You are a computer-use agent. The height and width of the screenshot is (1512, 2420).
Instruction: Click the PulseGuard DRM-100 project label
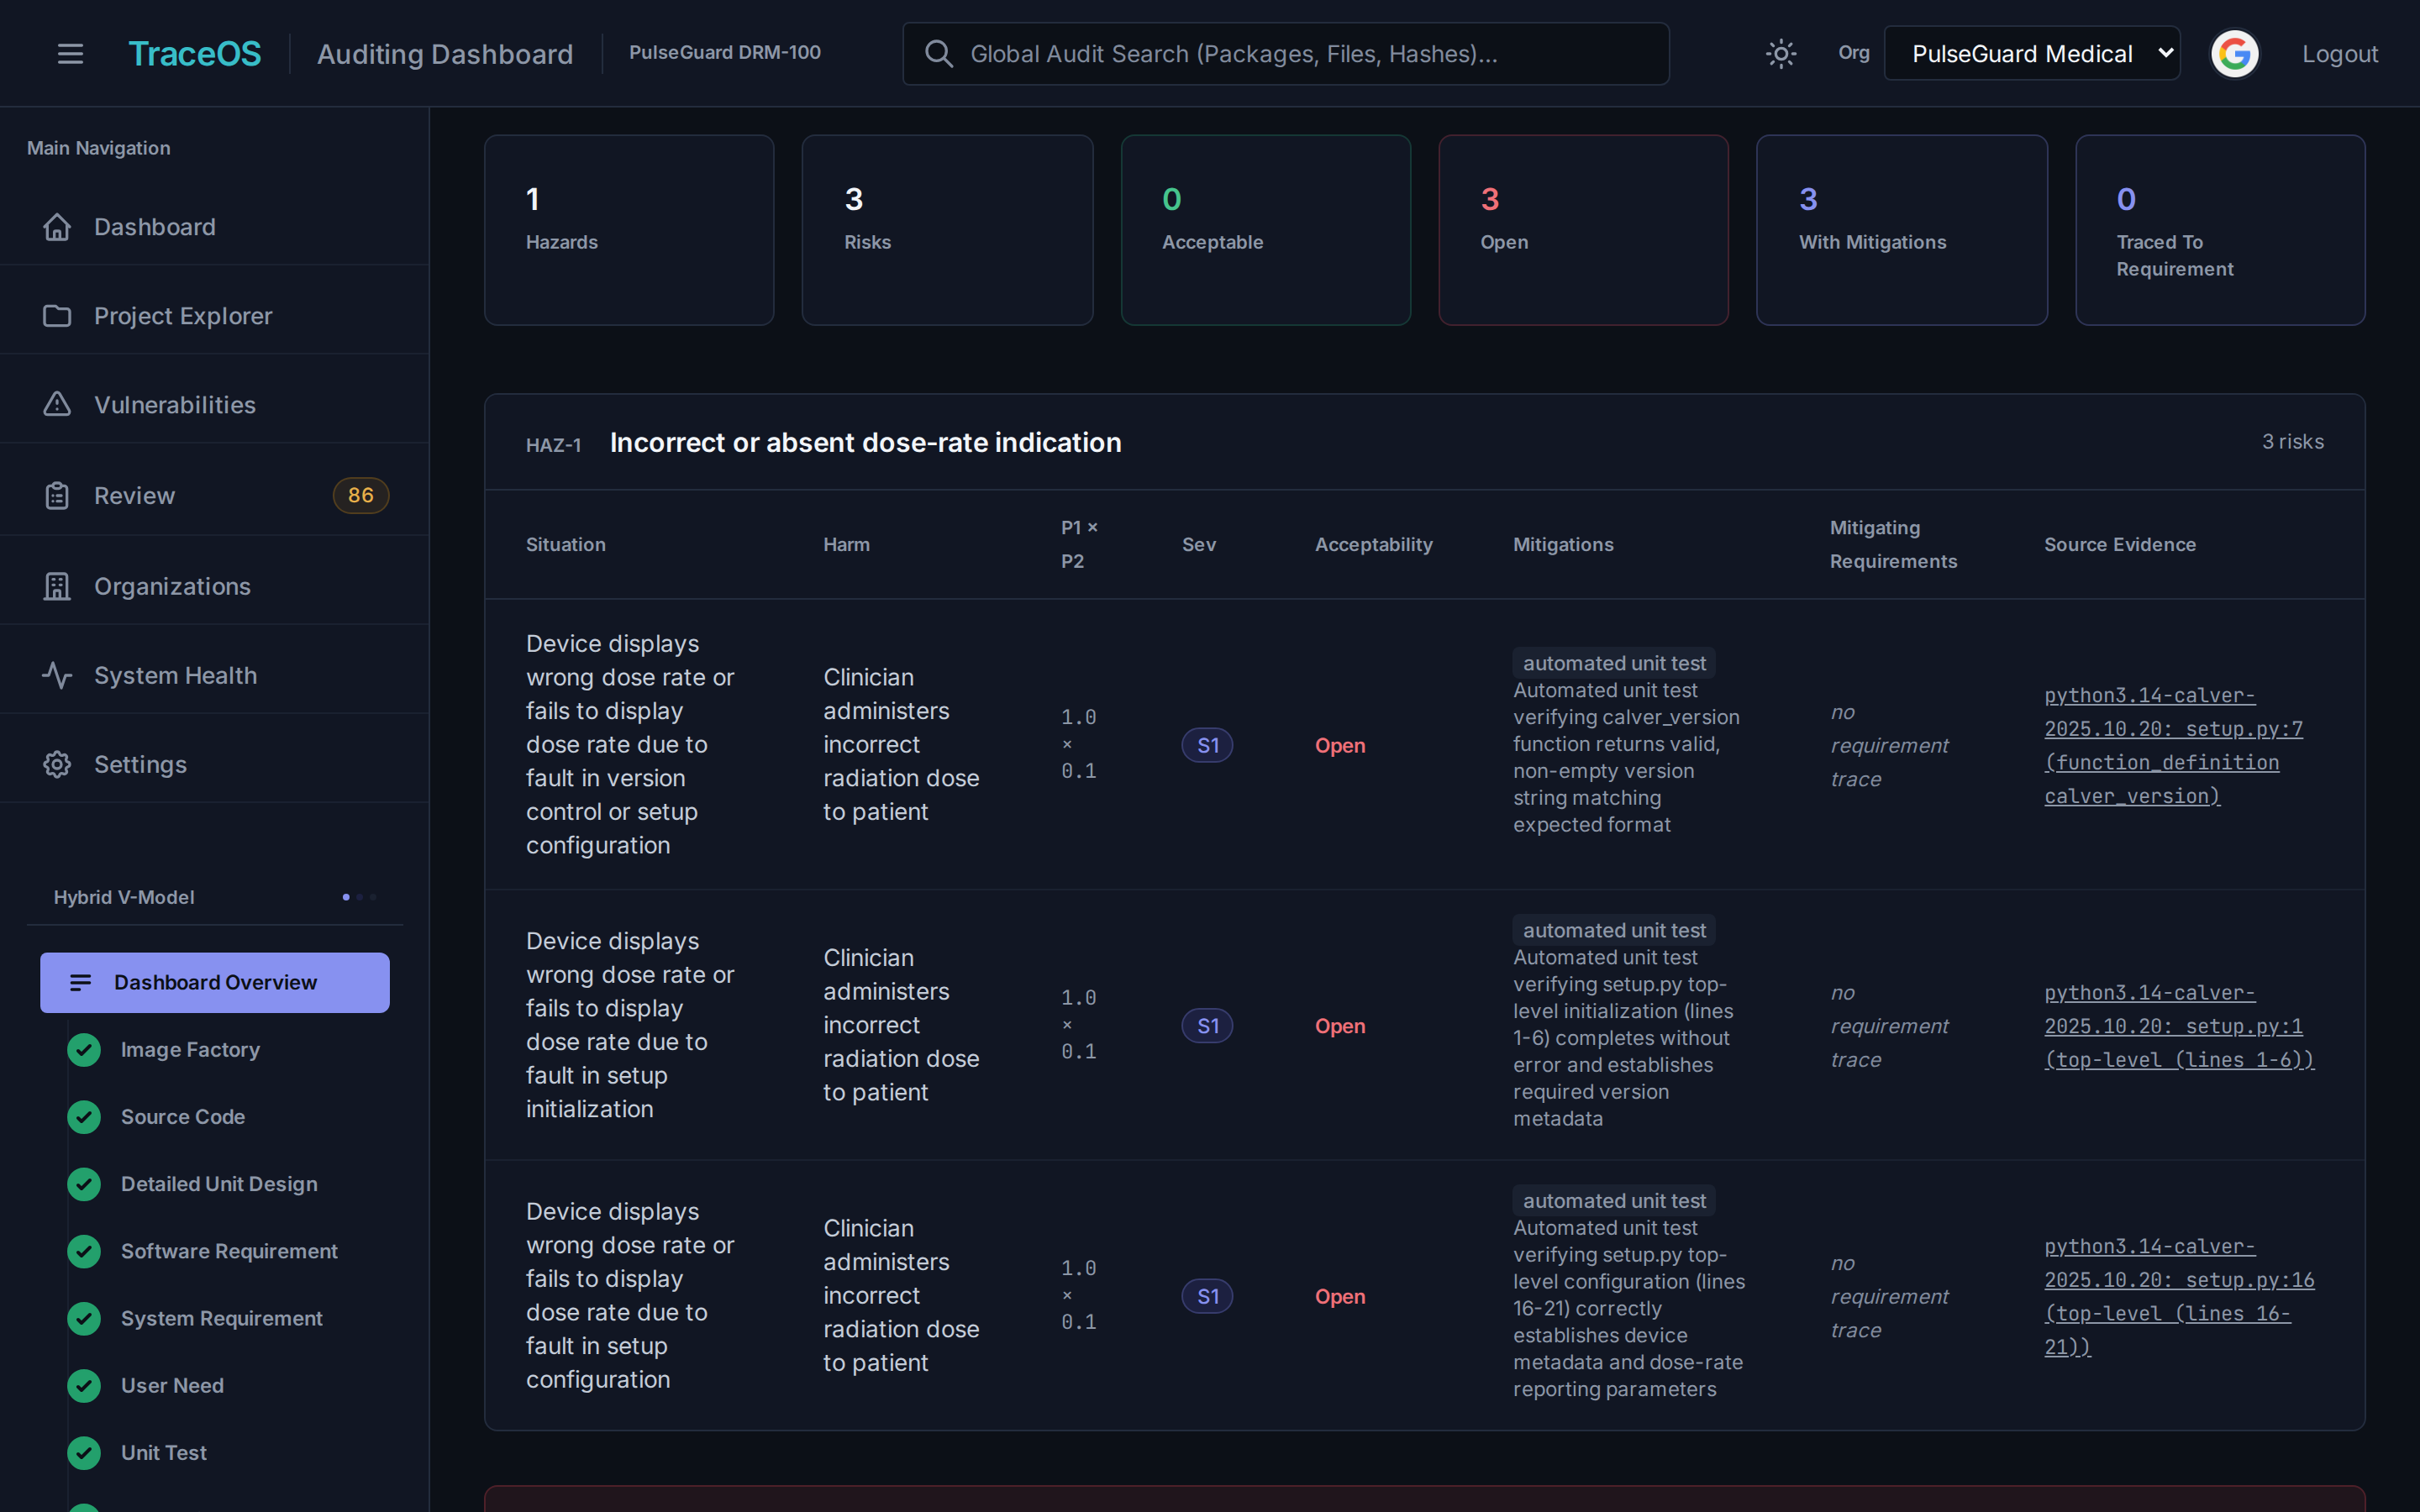click(x=725, y=53)
